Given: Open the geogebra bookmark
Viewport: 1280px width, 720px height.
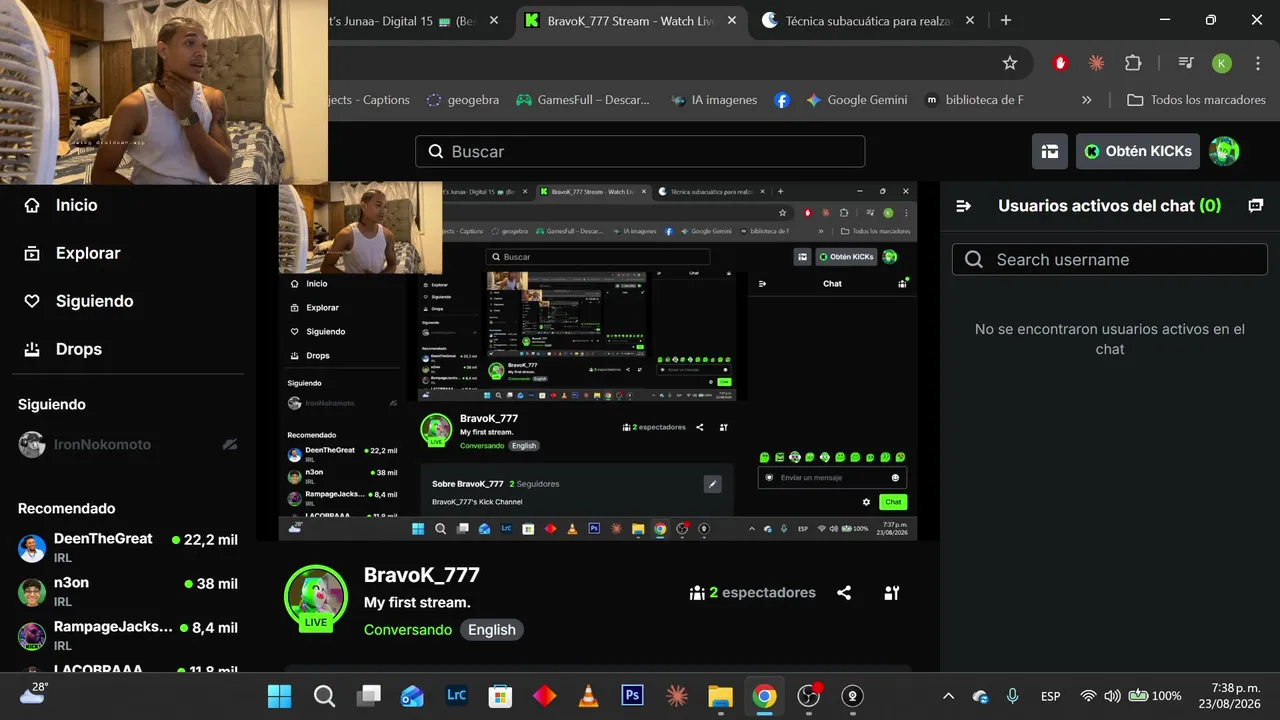Looking at the screenshot, I should [462, 100].
